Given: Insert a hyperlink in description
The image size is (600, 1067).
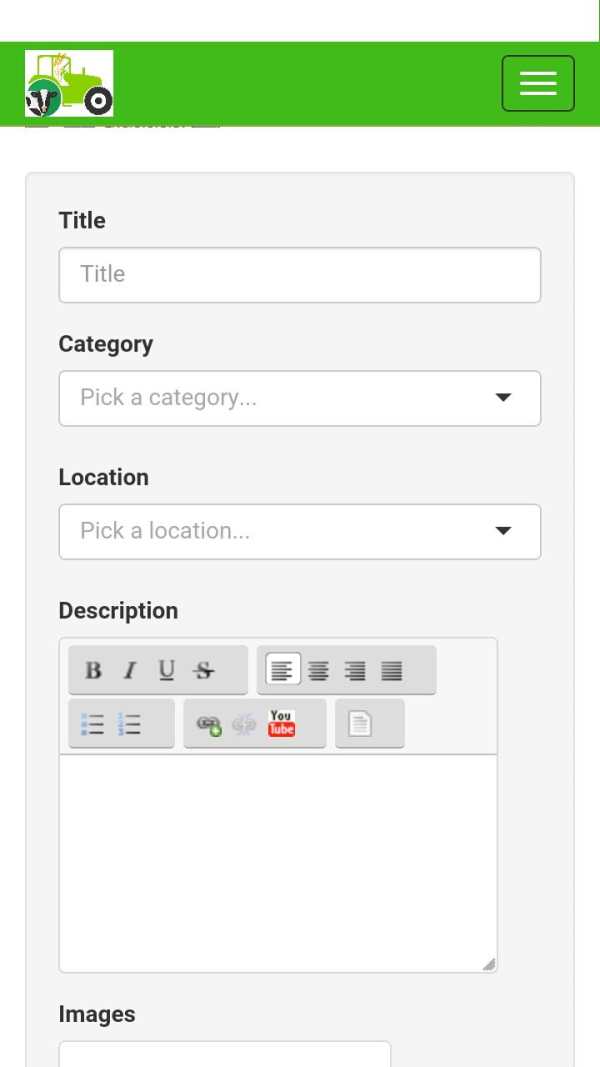Looking at the screenshot, I should 209,725.
